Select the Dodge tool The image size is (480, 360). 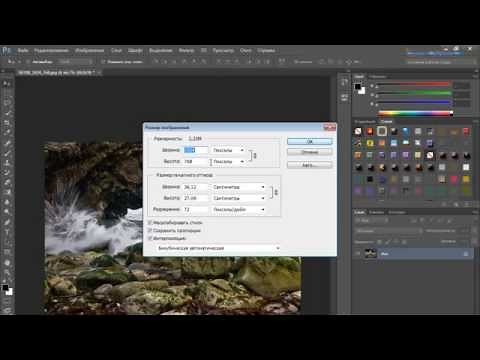(7, 212)
